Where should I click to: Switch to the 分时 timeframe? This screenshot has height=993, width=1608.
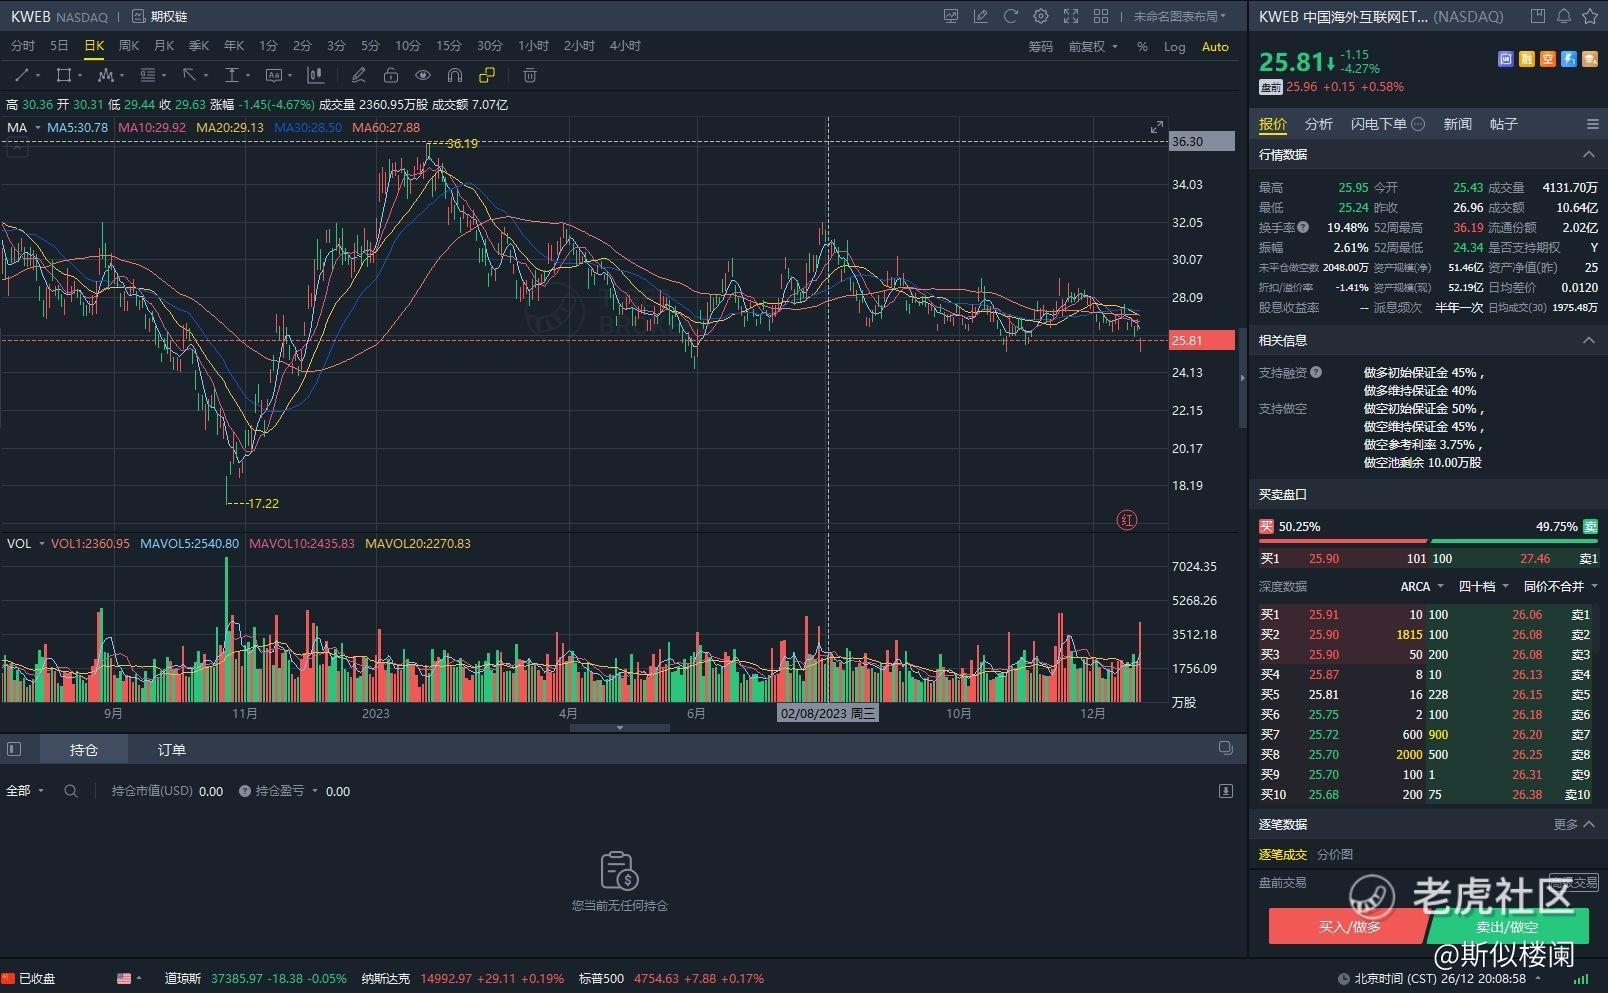[23, 46]
